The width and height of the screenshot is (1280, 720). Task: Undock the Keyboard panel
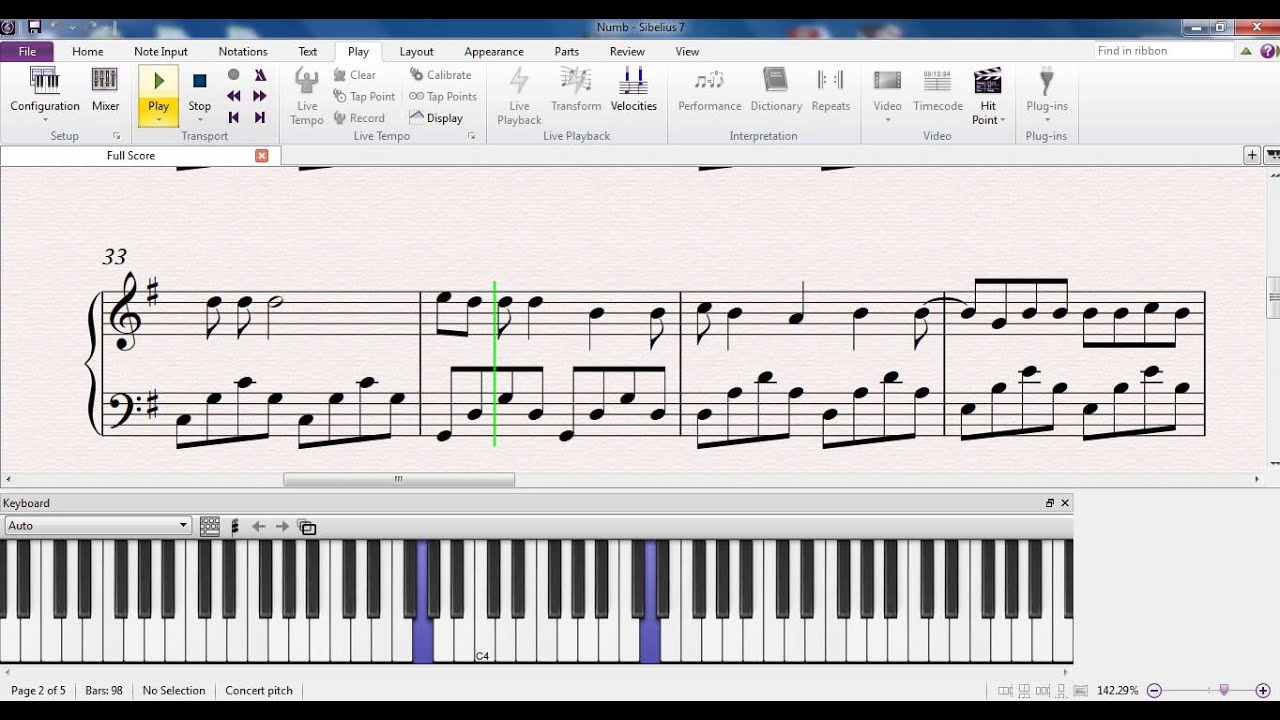(1050, 503)
